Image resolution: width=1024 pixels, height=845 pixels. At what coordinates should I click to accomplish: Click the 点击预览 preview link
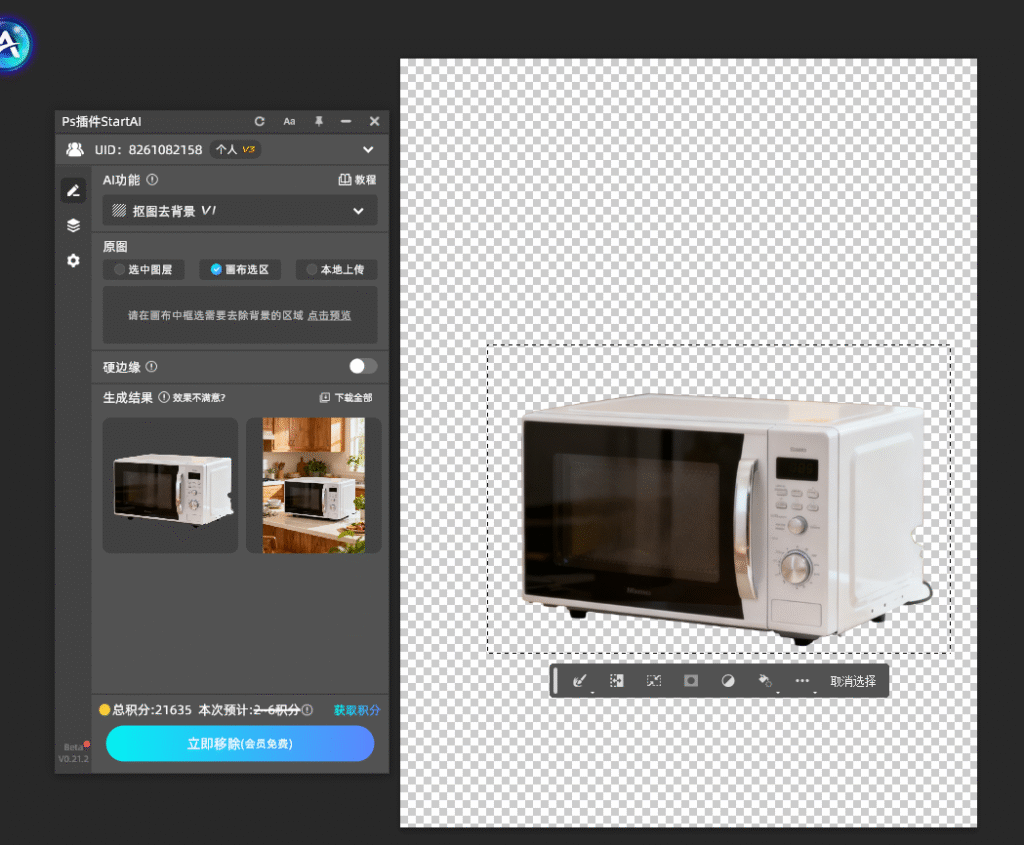coord(329,315)
